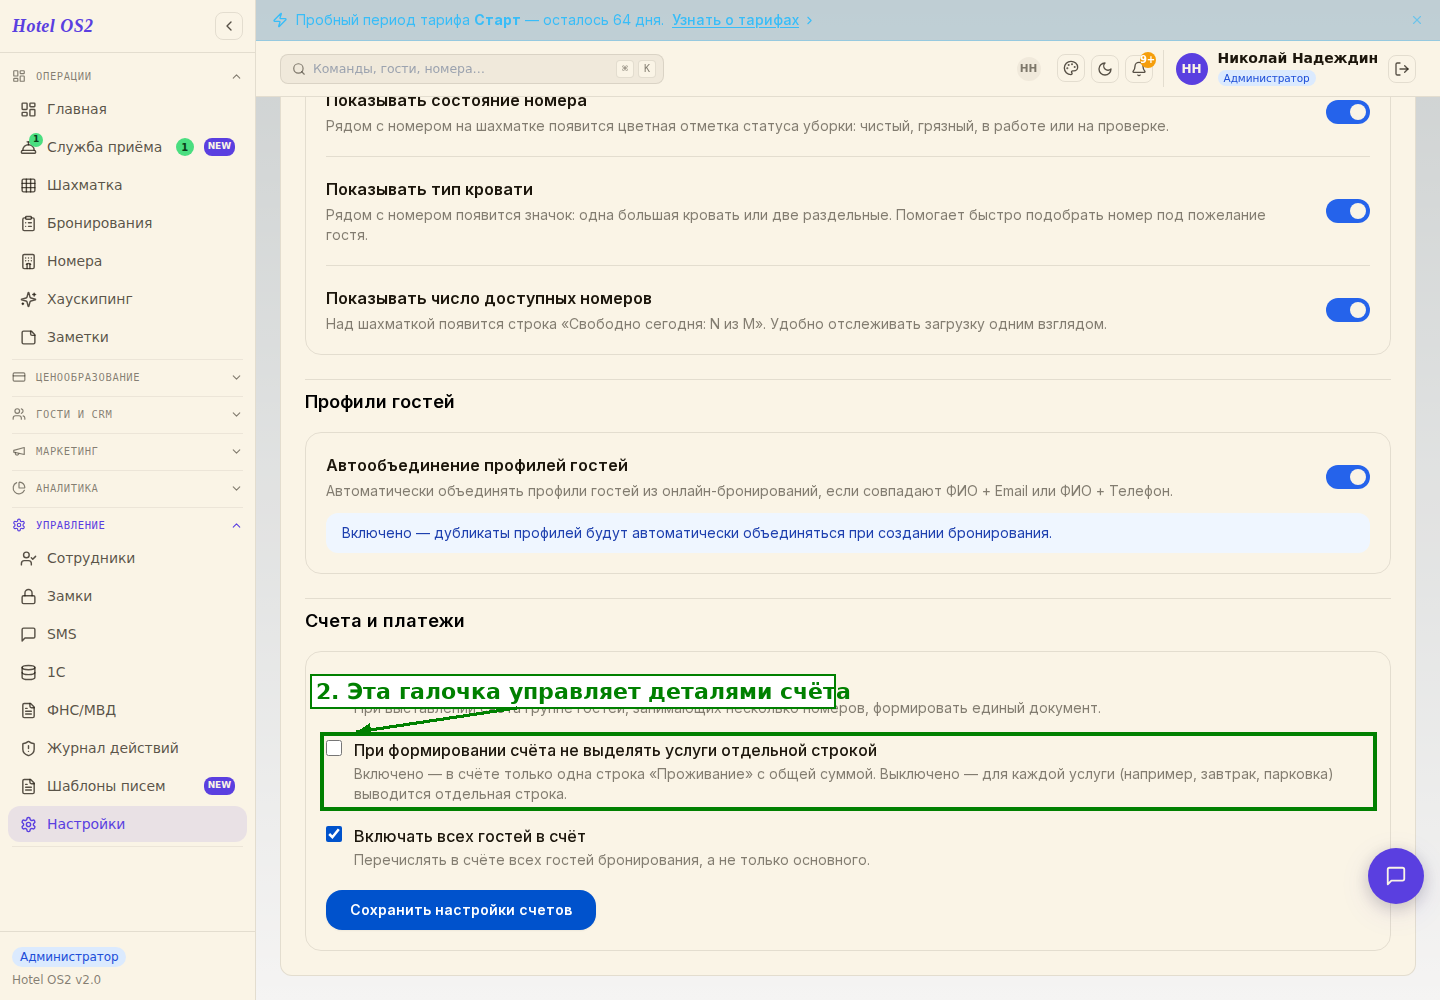Expand the Аналитика section

coord(127,488)
